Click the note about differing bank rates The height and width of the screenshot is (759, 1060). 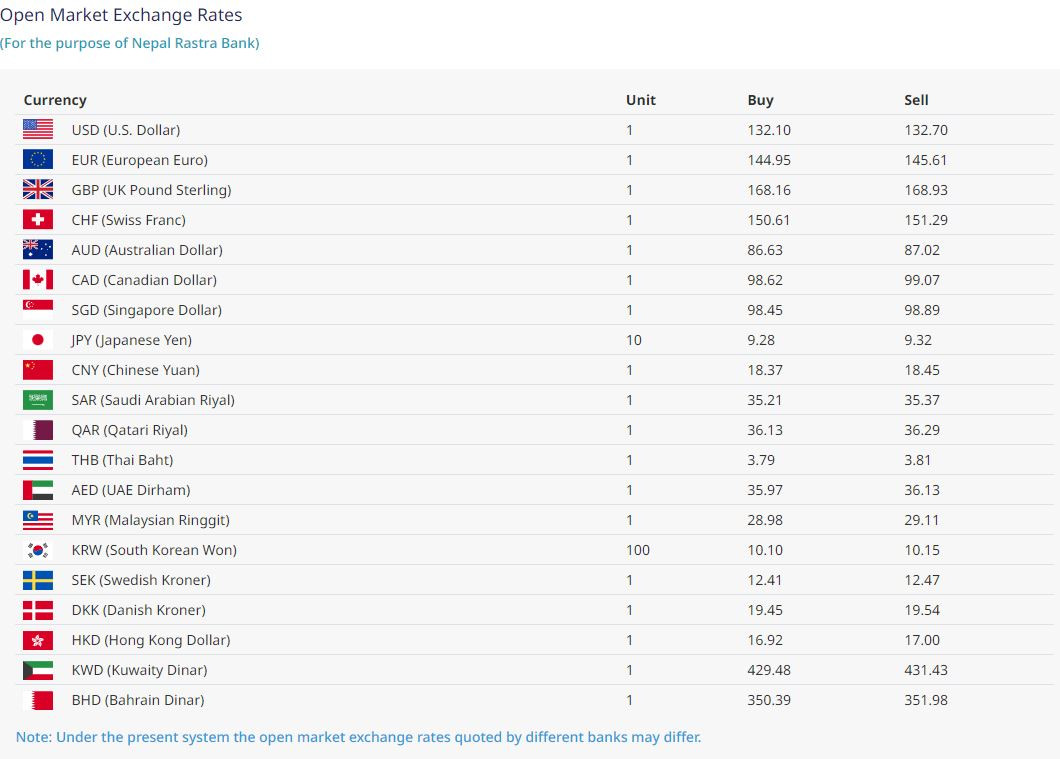tap(358, 737)
